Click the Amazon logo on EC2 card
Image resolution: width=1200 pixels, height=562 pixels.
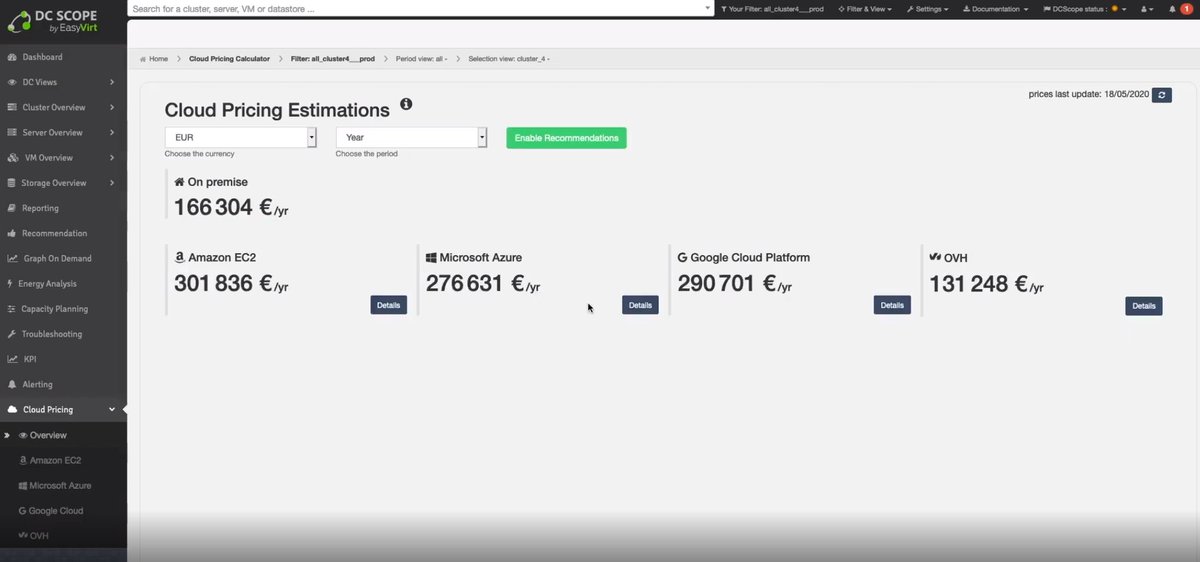pos(179,257)
